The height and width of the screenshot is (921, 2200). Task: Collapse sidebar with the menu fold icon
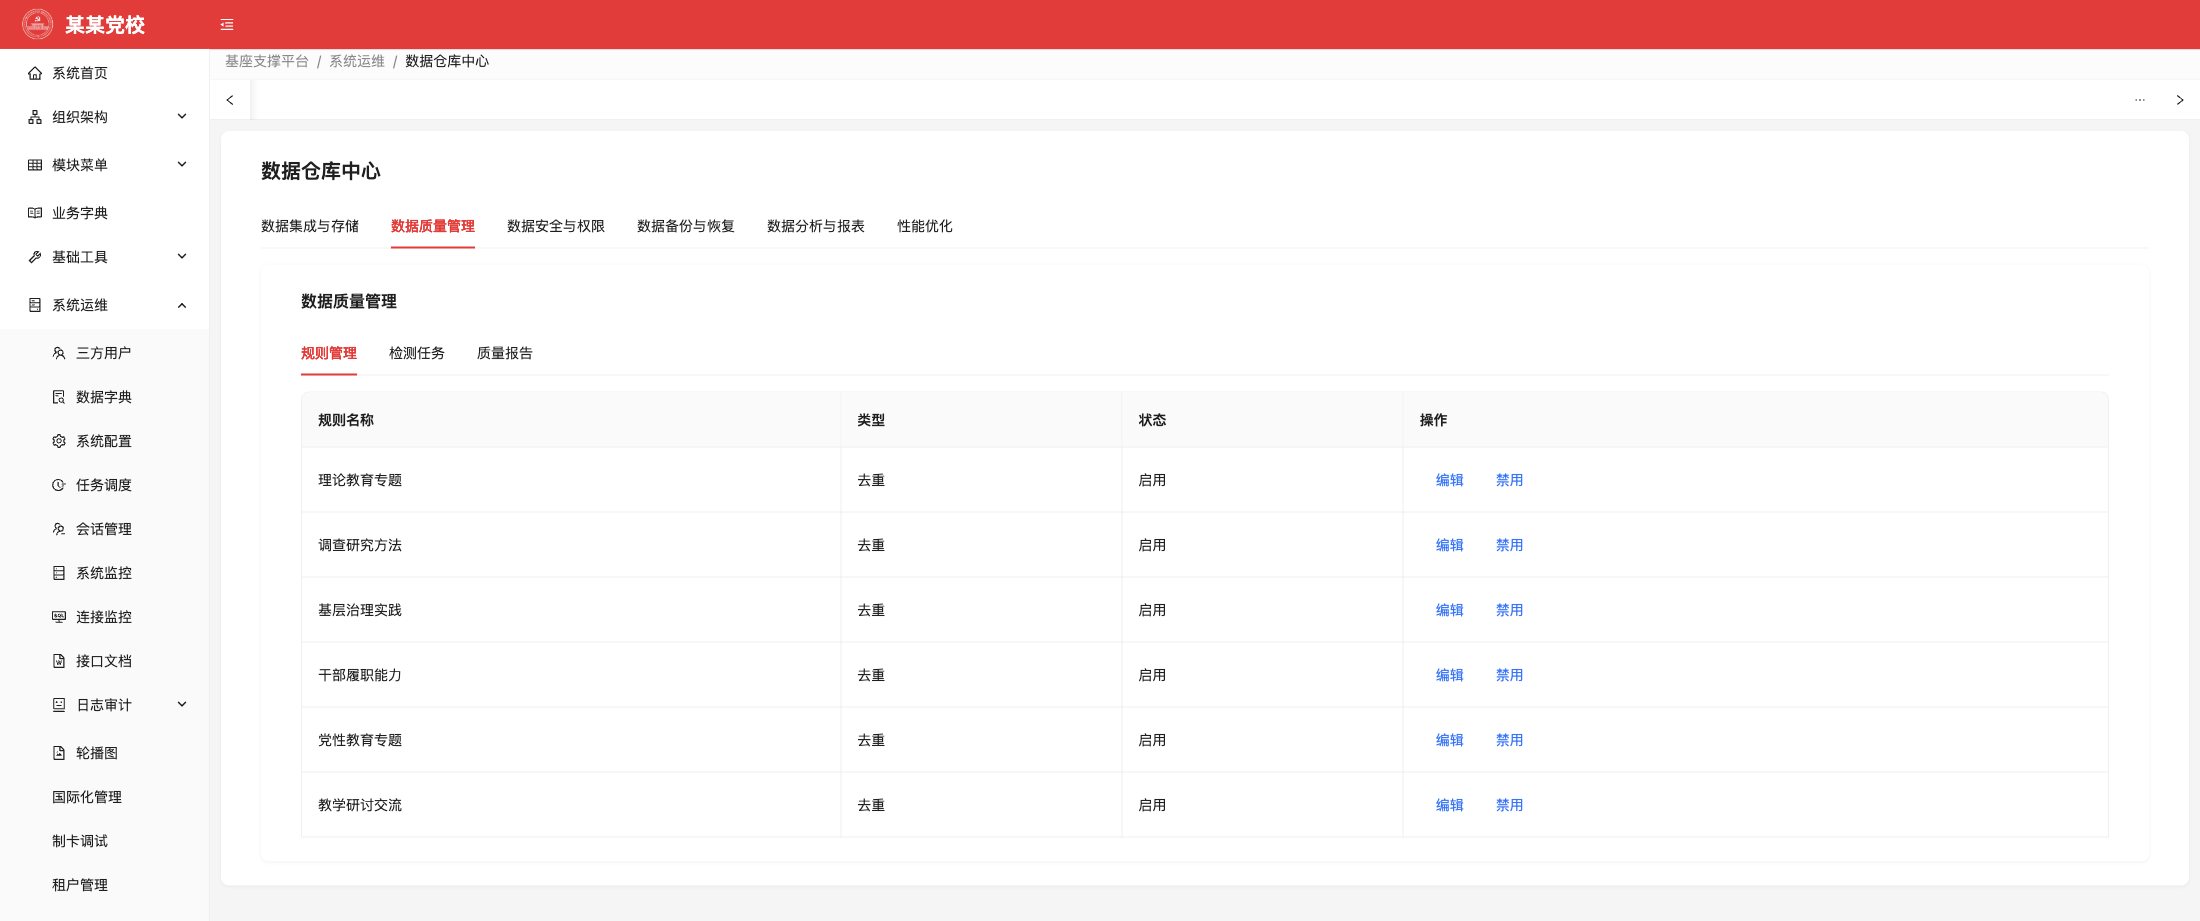tap(227, 25)
